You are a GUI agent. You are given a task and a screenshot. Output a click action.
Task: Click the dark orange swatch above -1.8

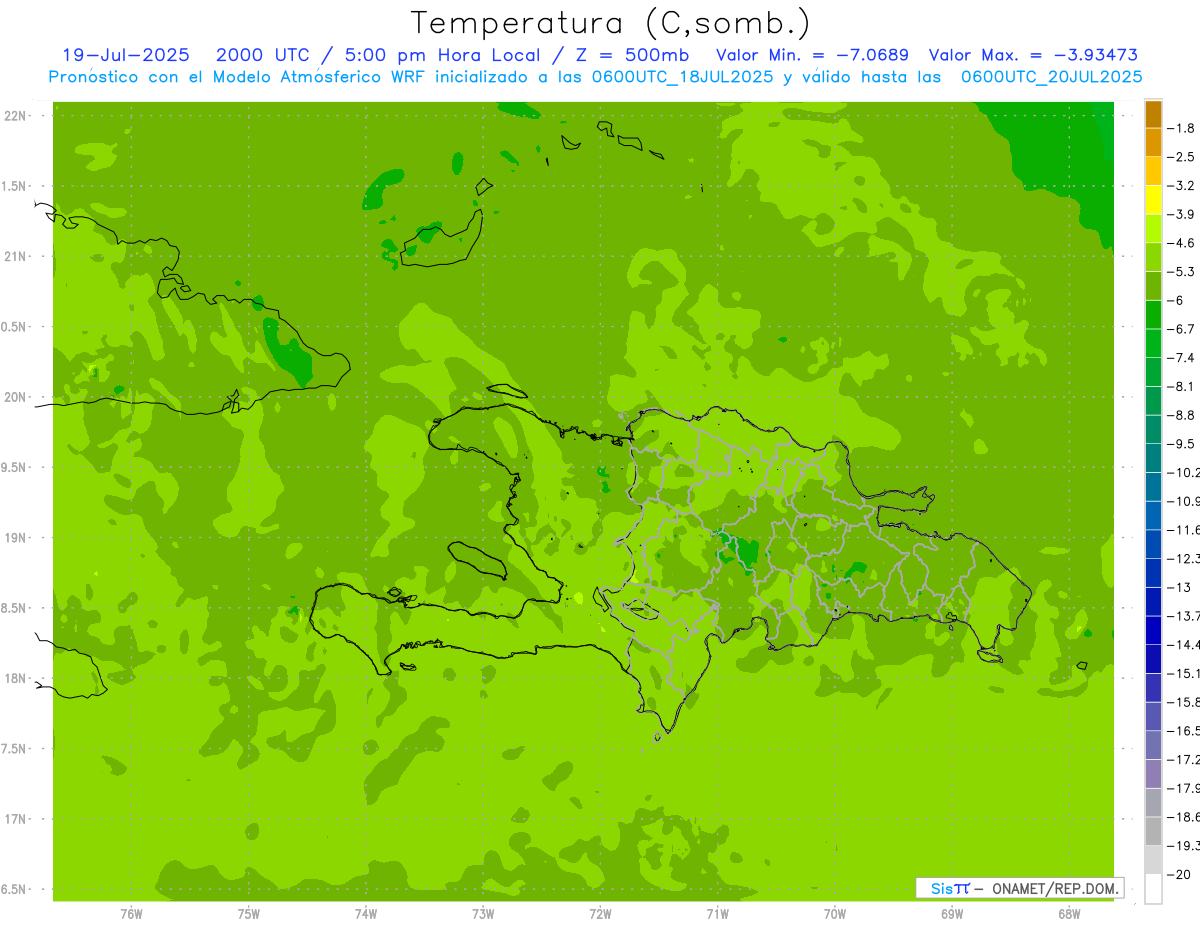point(1153,114)
